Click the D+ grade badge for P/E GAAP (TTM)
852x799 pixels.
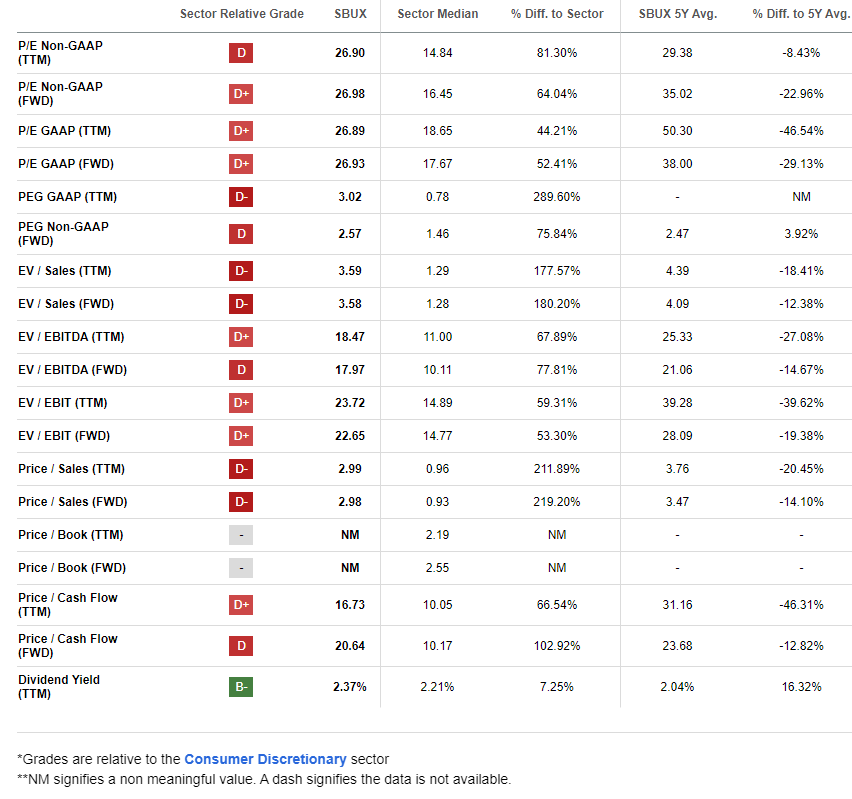coord(241,131)
